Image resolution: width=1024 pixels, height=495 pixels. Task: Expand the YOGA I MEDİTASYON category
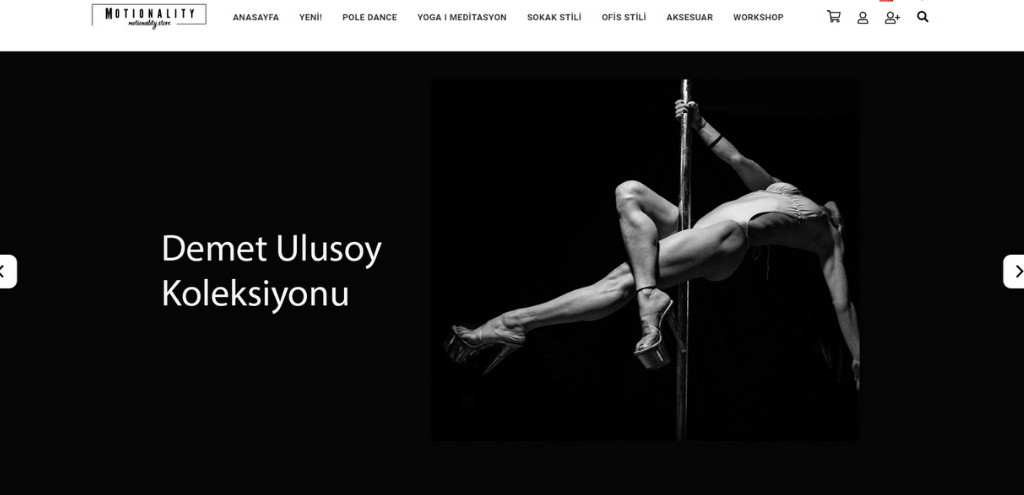pyautogui.click(x=462, y=18)
